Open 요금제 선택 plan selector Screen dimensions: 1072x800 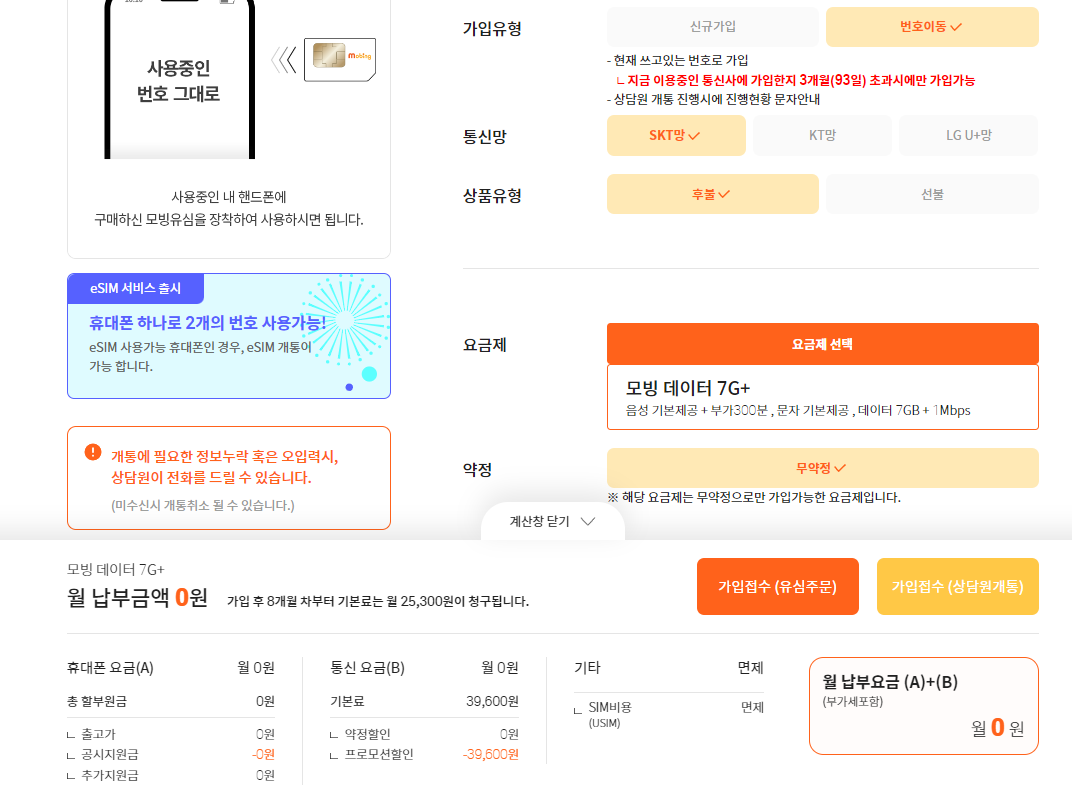(822, 344)
